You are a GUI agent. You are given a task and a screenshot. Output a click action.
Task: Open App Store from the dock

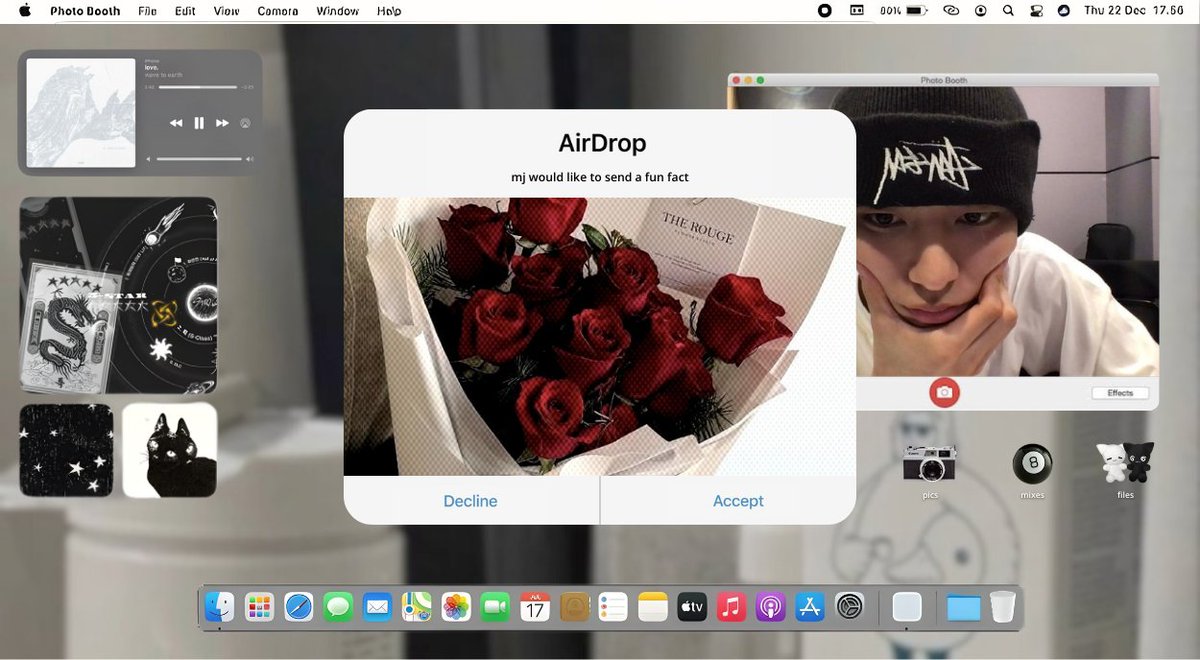click(x=810, y=606)
